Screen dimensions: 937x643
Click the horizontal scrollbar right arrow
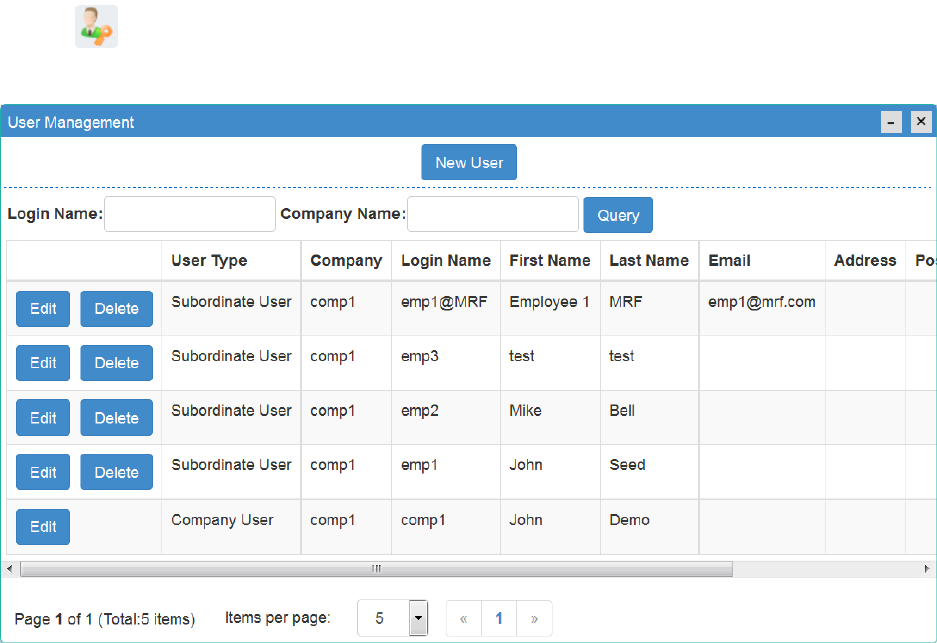tap(927, 569)
